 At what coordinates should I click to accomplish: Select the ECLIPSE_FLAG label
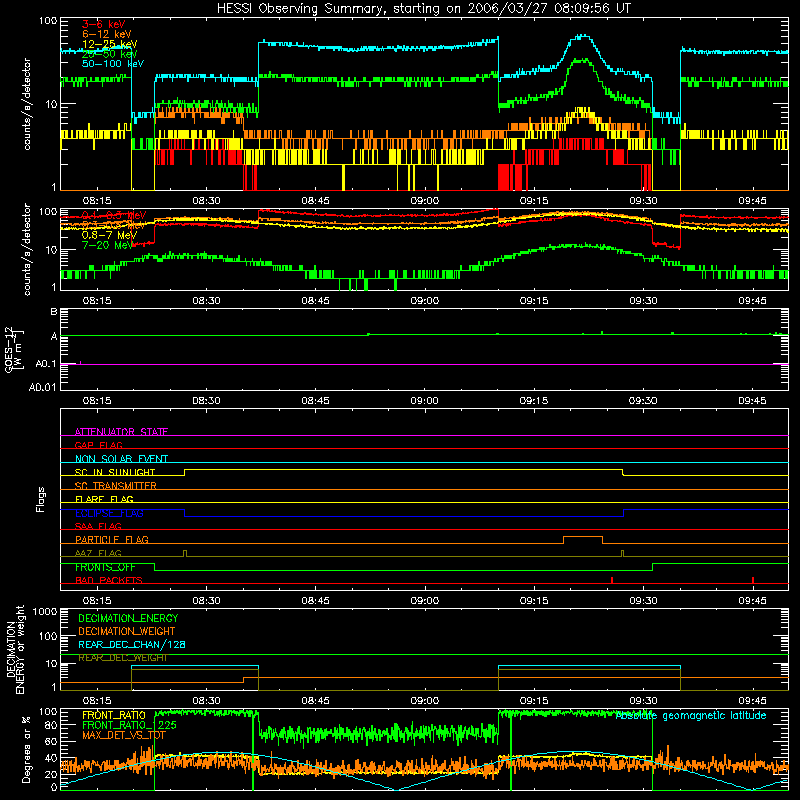click(109, 513)
